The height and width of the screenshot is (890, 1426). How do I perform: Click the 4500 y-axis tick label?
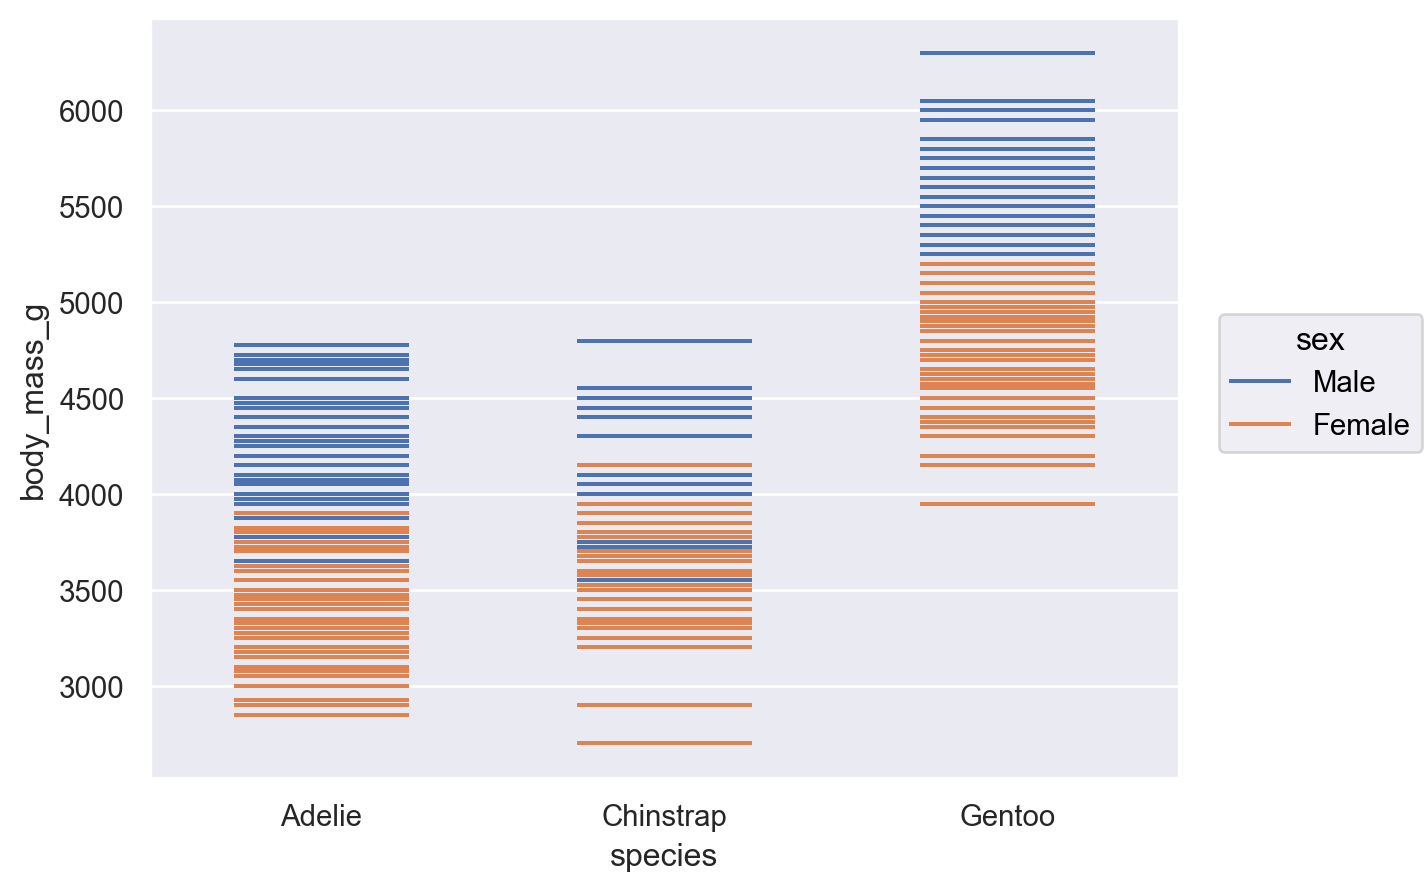pyautogui.click(x=91, y=399)
